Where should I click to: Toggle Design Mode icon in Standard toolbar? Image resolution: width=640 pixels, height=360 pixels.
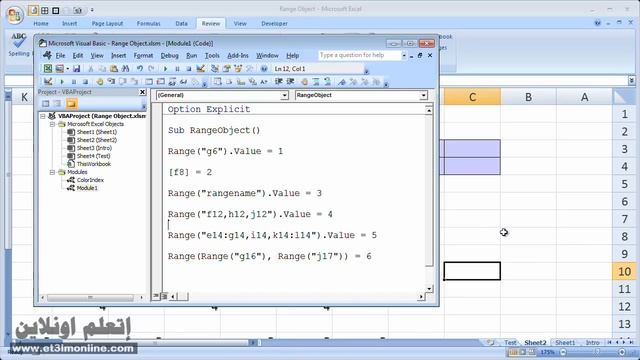[x=200, y=69]
